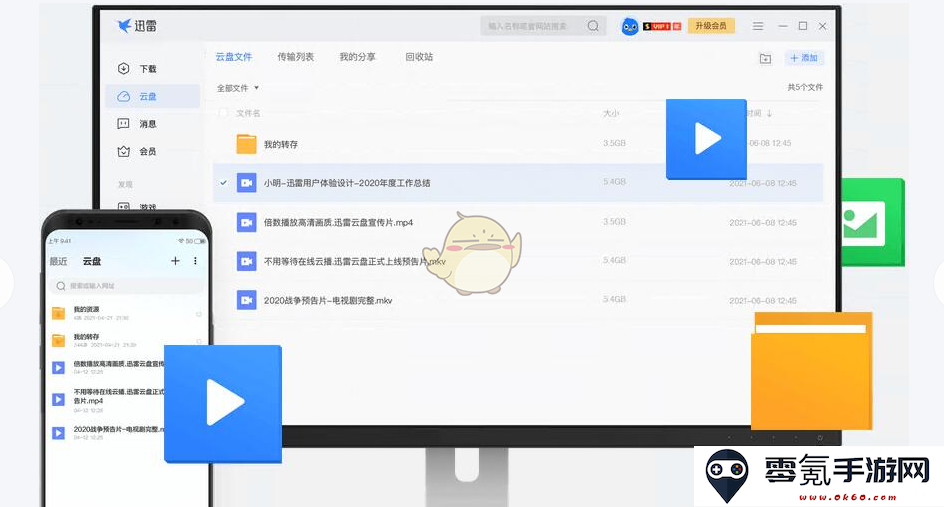Tap play icon of 倍数播放 file on phone
The height and width of the screenshot is (507, 944).
click(x=58, y=367)
